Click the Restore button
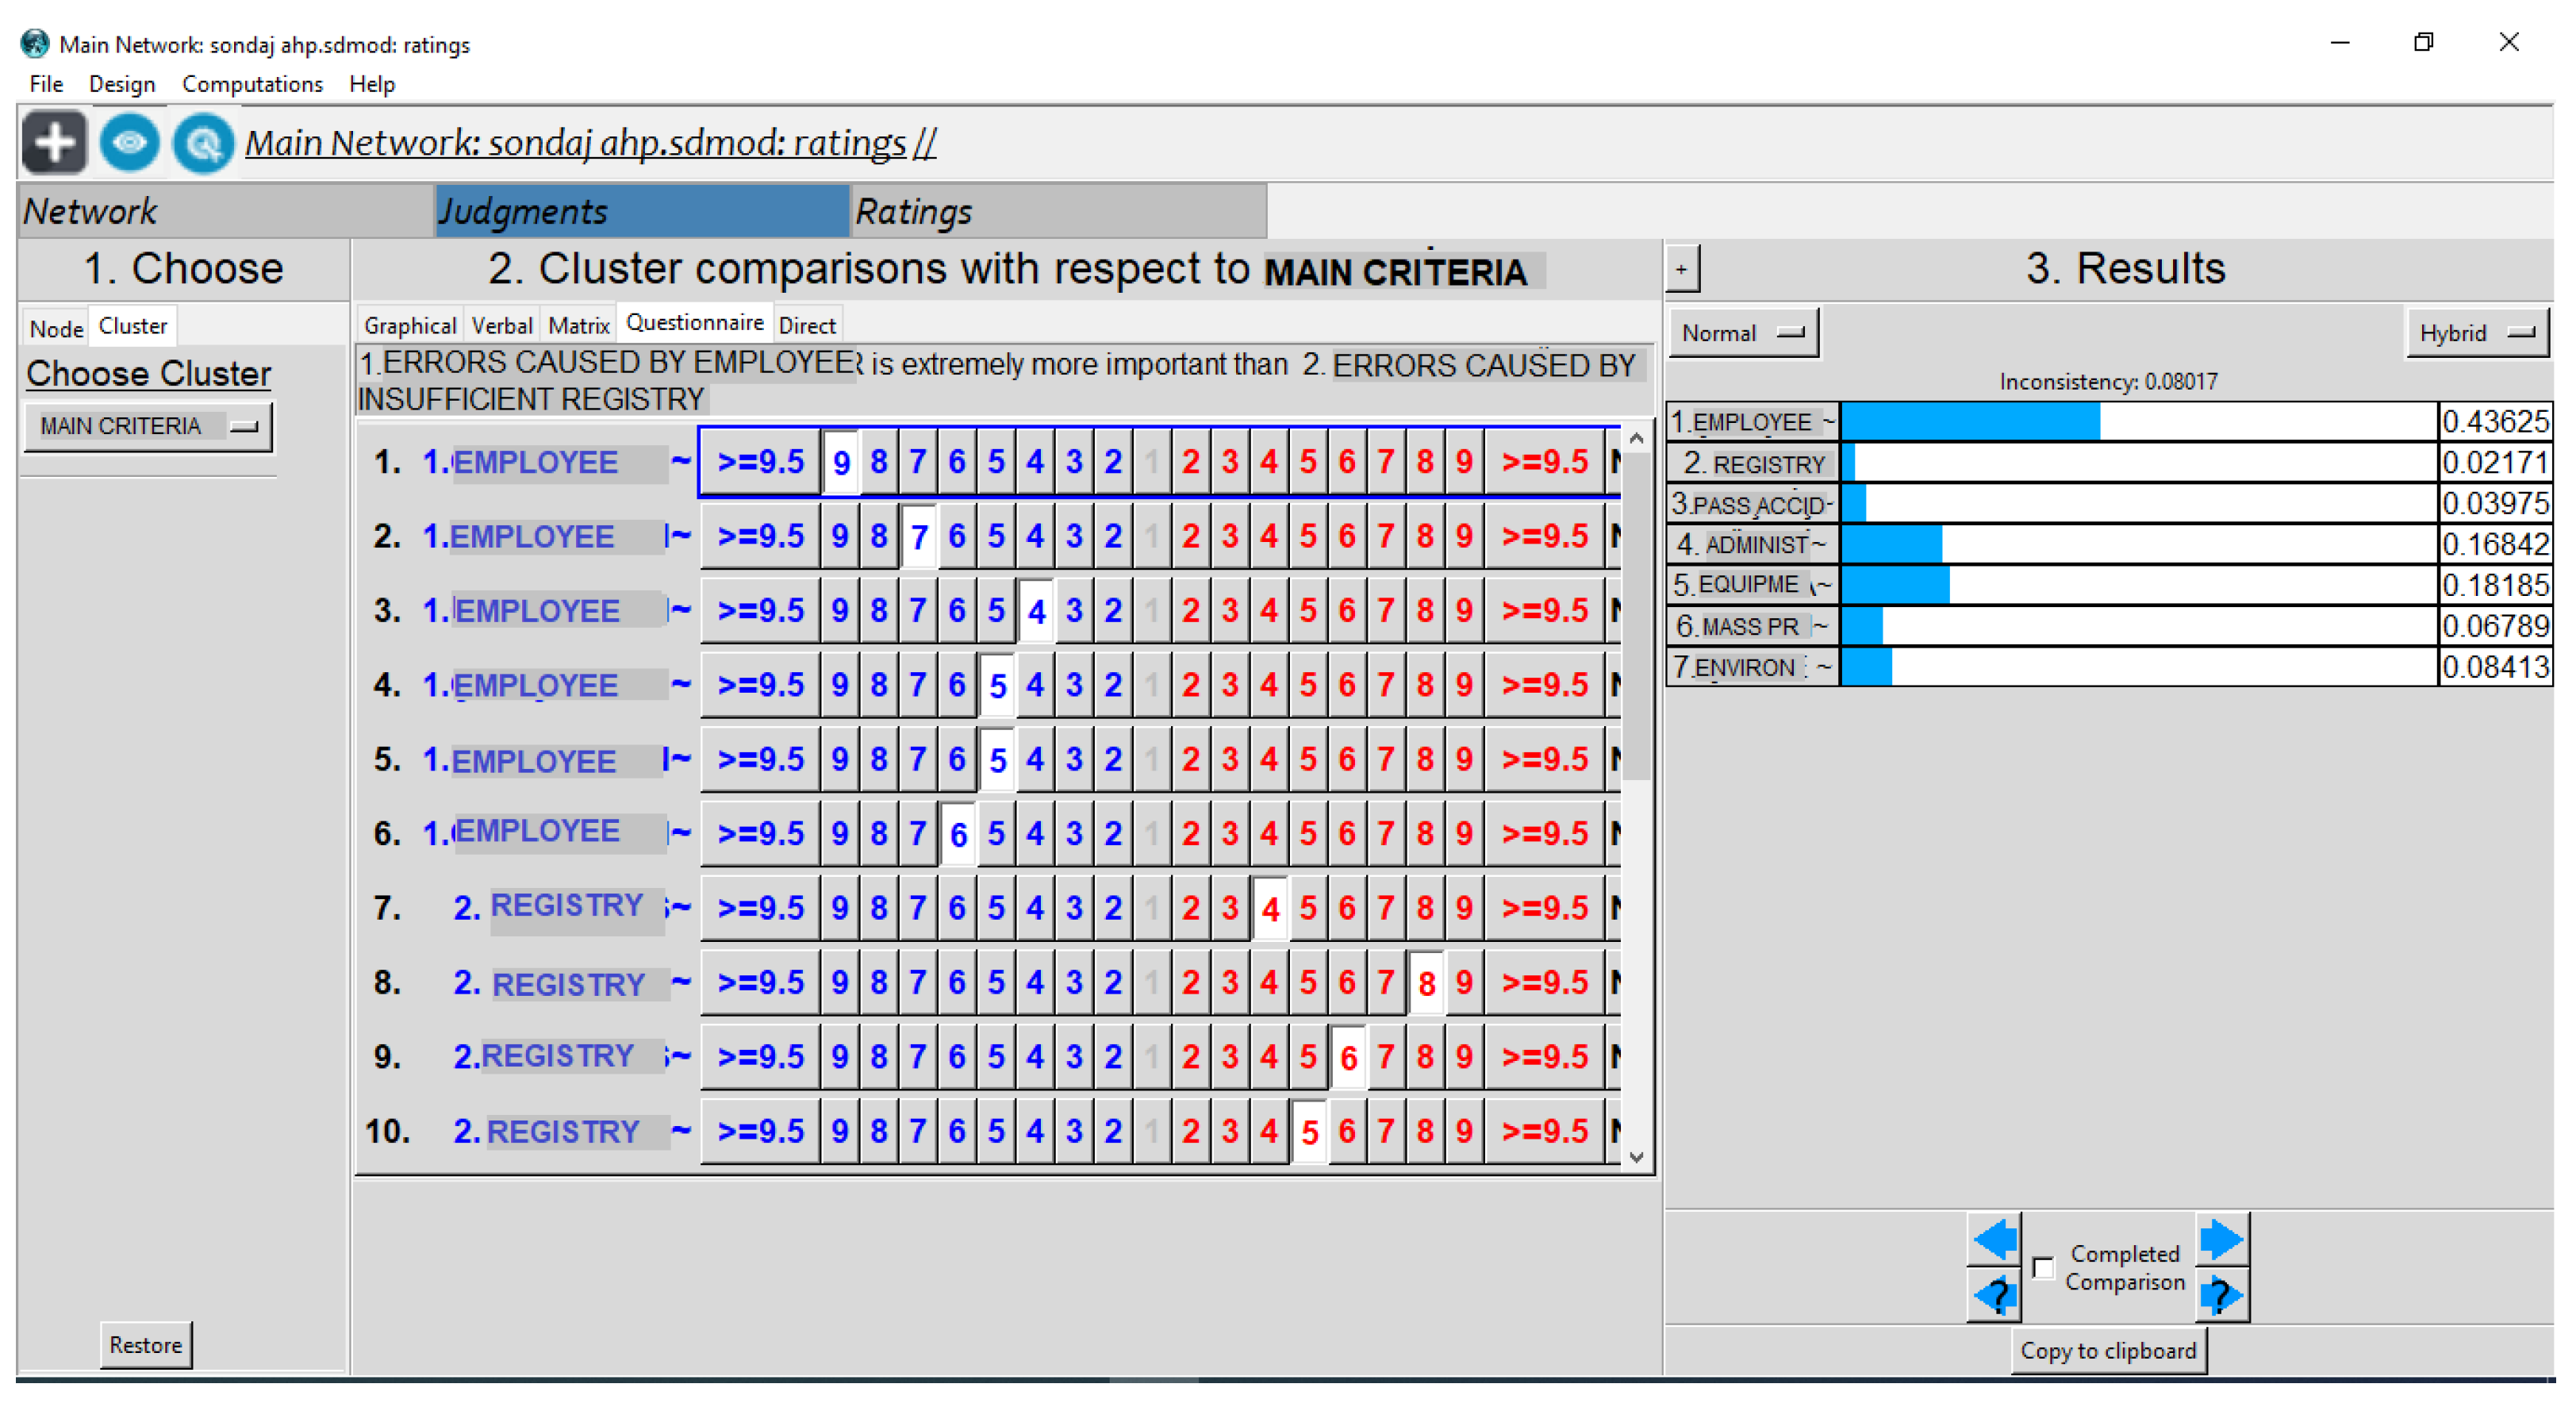 tap(145, 1344)
